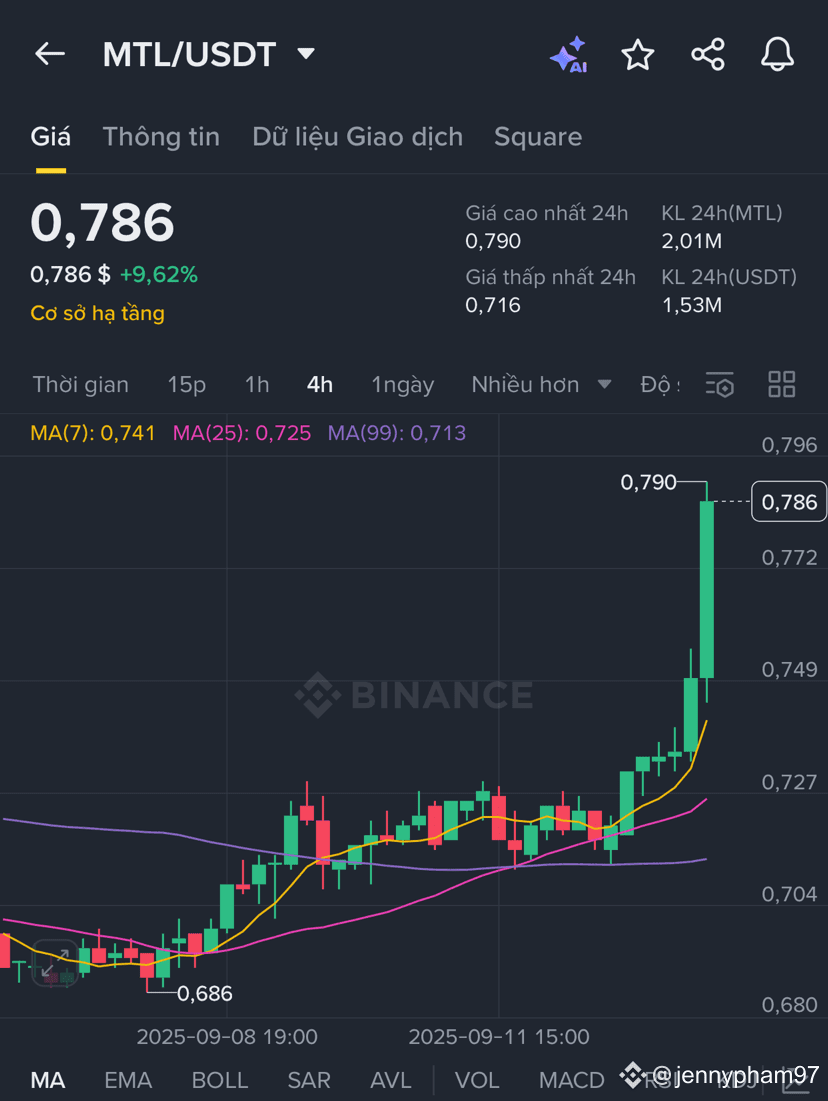828x1101 pixels.
Task: Open the Square tab
Action: [x=538, y=136]
